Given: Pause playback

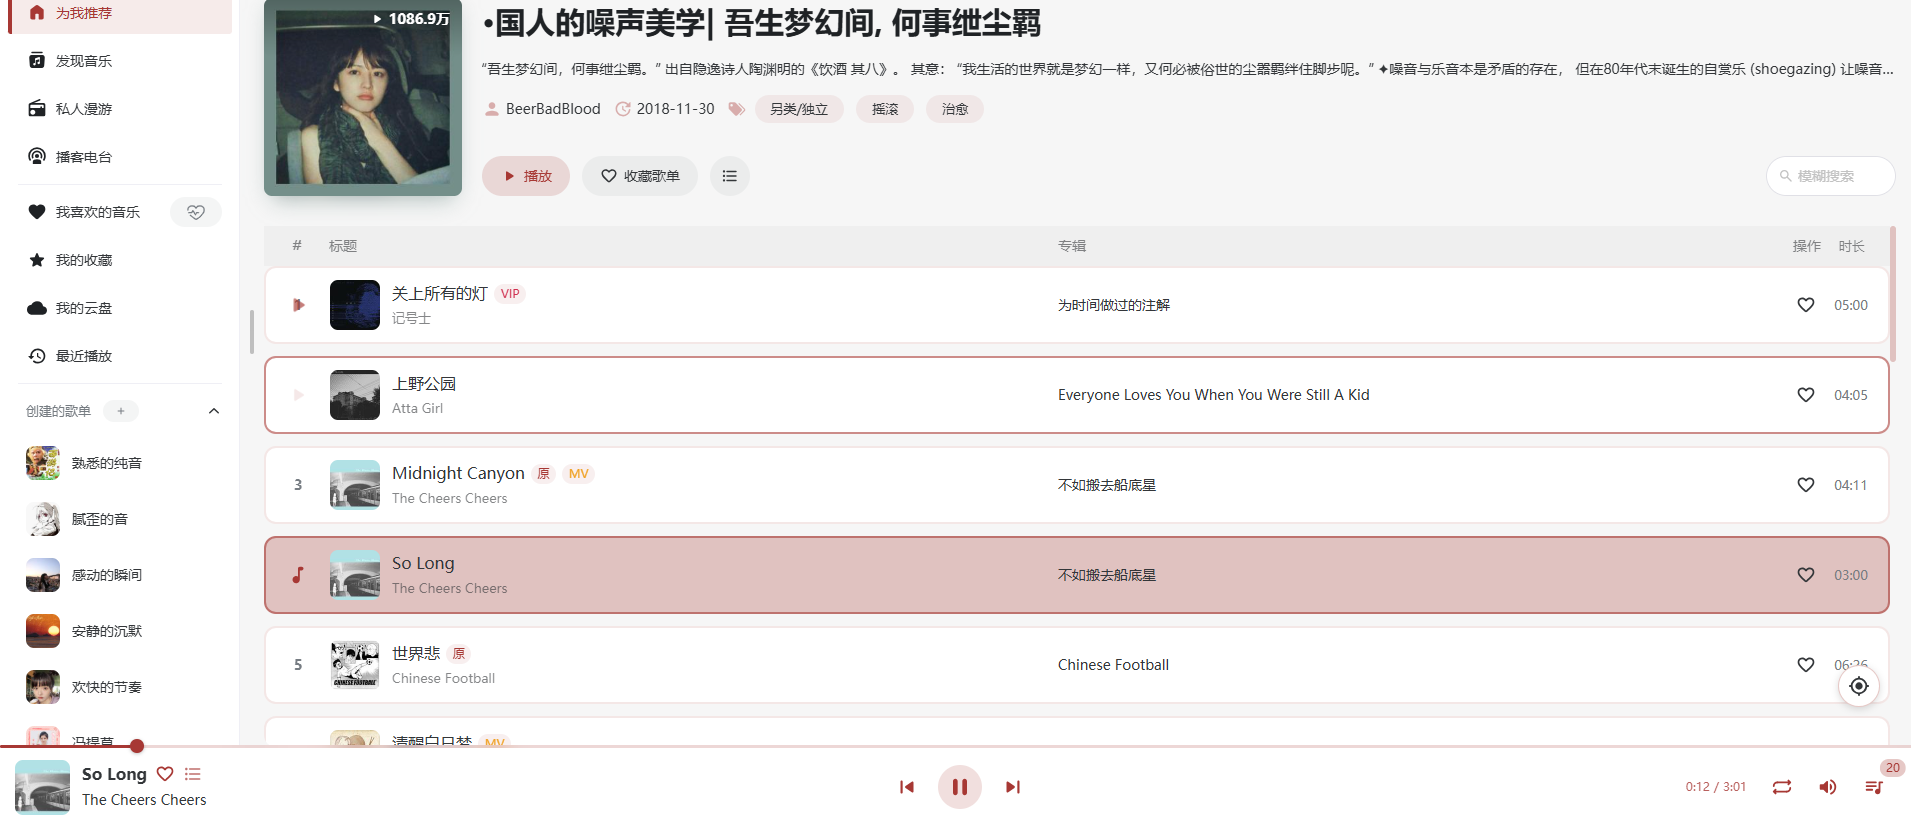Looking at the screenshot, I should point(960,787).
